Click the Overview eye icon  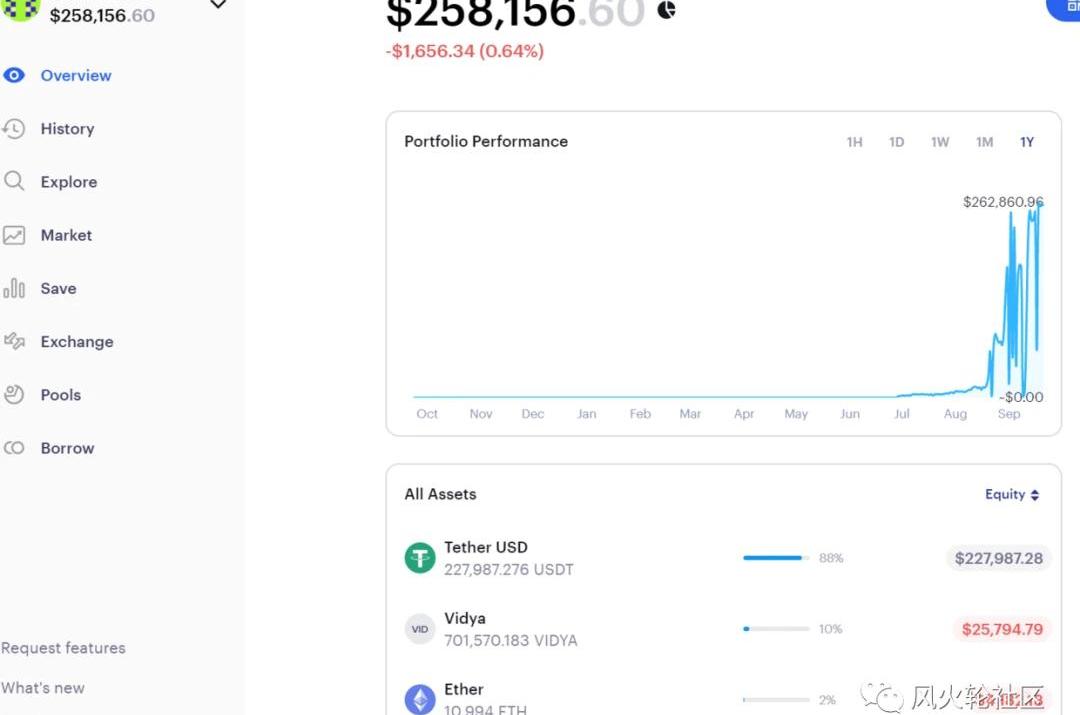coord(14,75)
